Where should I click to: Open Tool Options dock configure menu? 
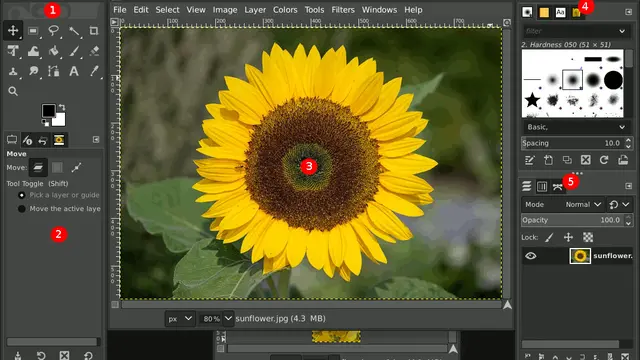96,140
